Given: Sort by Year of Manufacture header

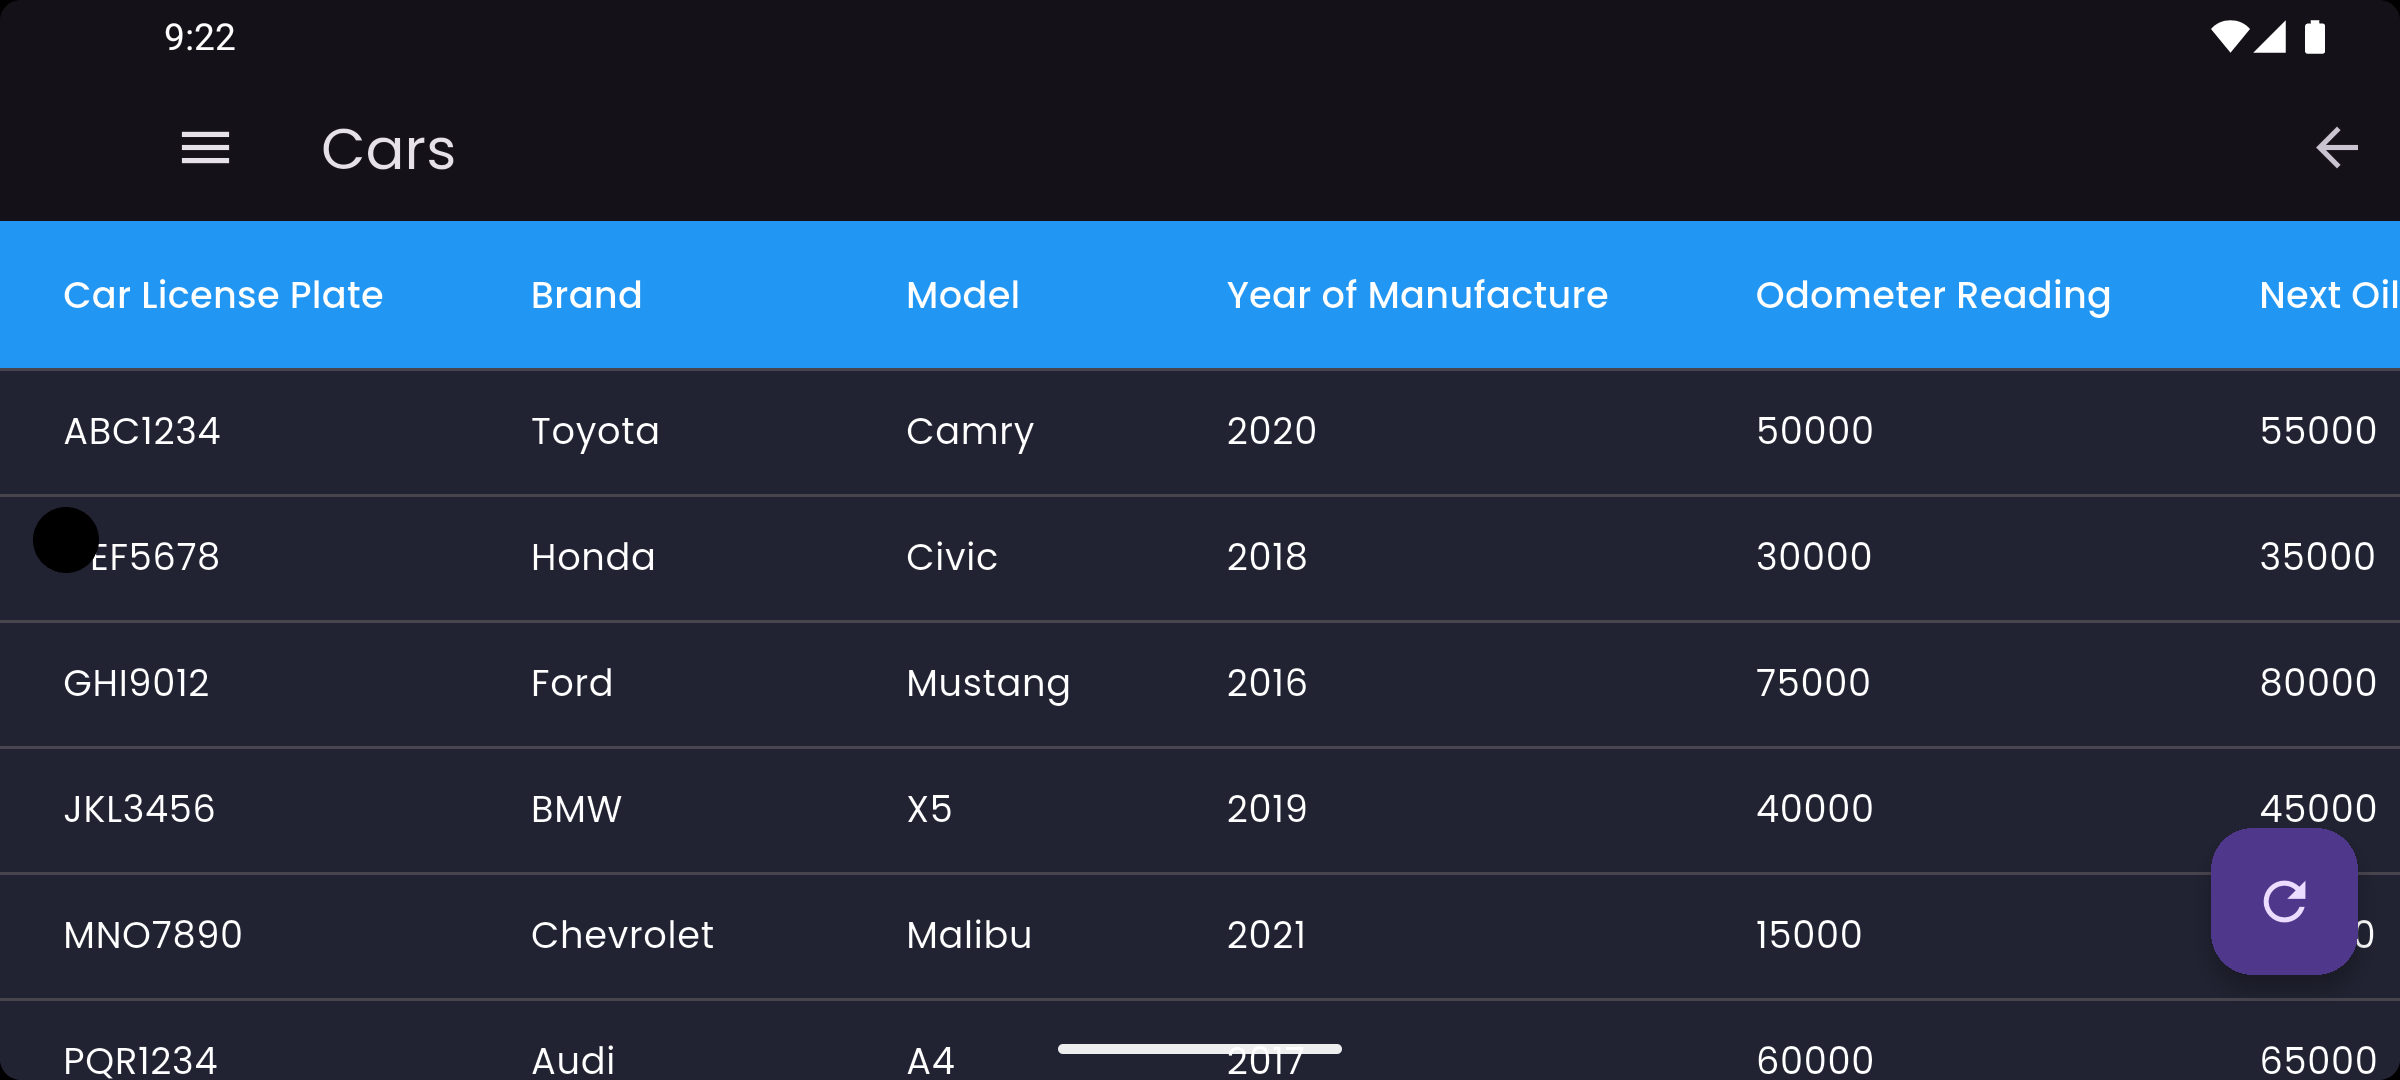Looking at the screenshot, I should (x=1417, y=295).
